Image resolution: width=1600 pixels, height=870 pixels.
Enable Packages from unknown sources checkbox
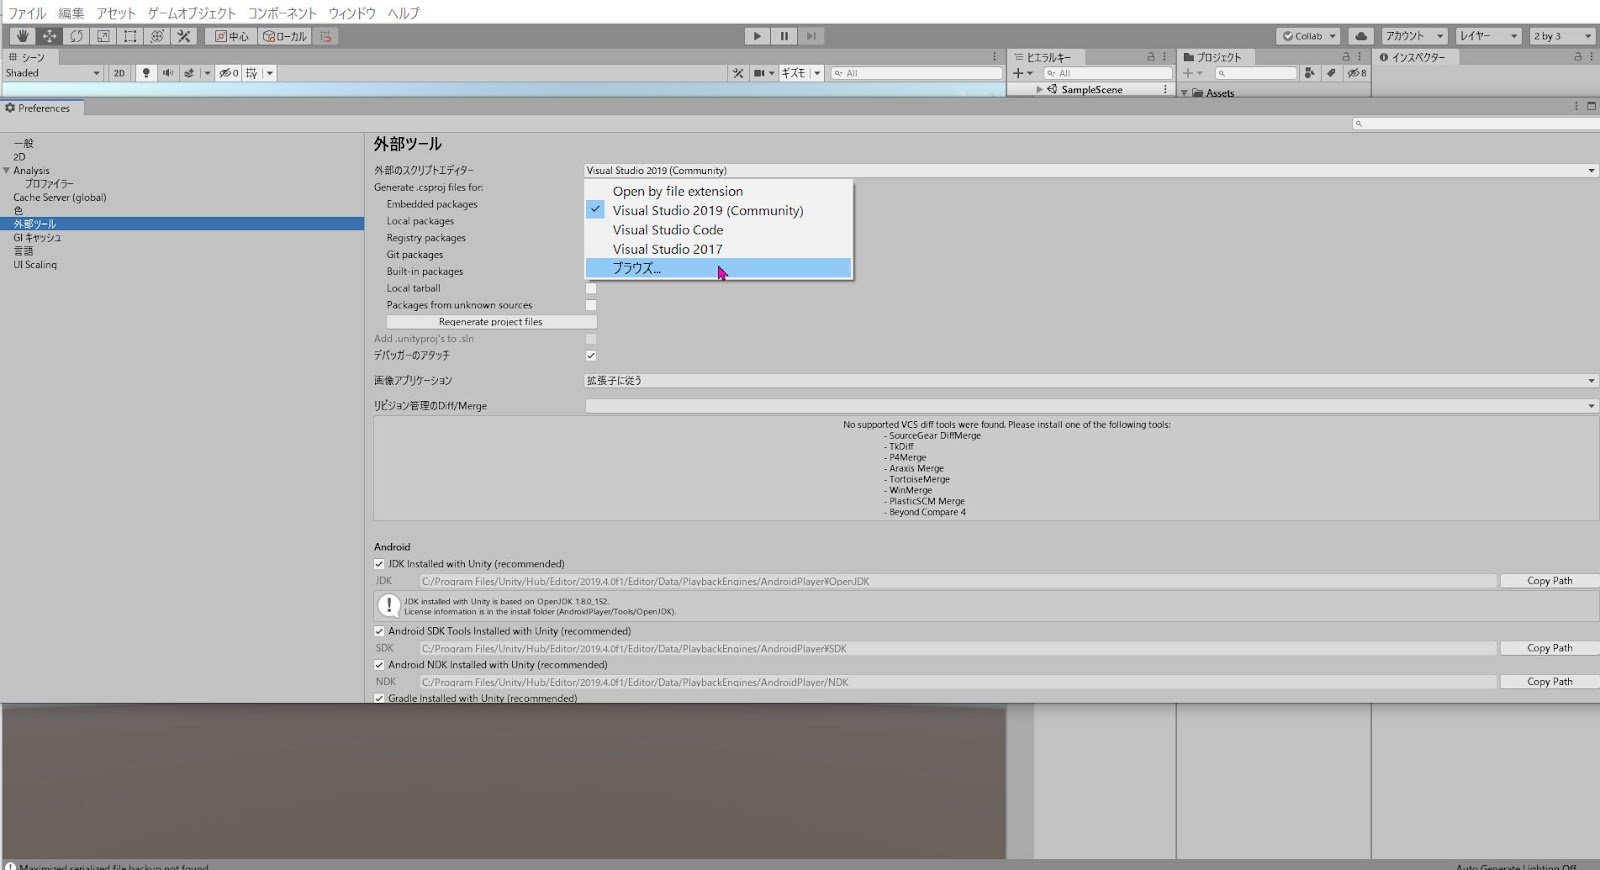click(x=591, y=305)
